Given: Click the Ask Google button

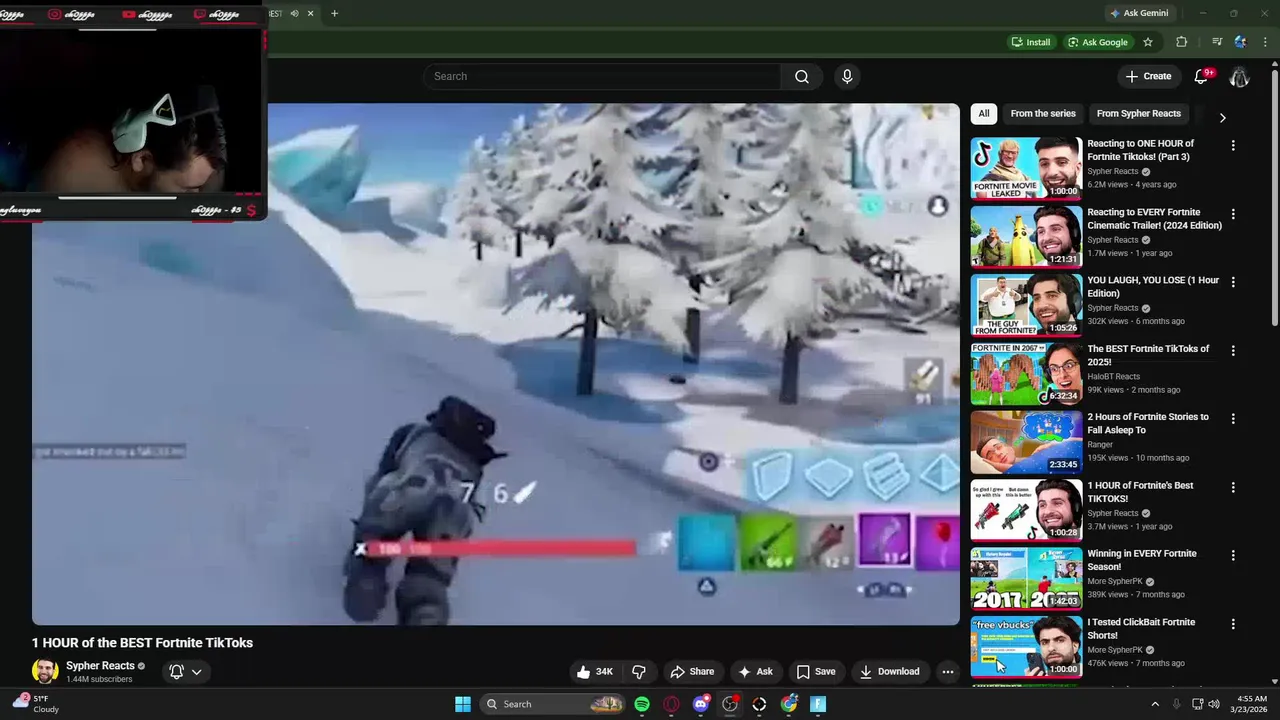Looking at the screenshot, I should [1097, 42].
